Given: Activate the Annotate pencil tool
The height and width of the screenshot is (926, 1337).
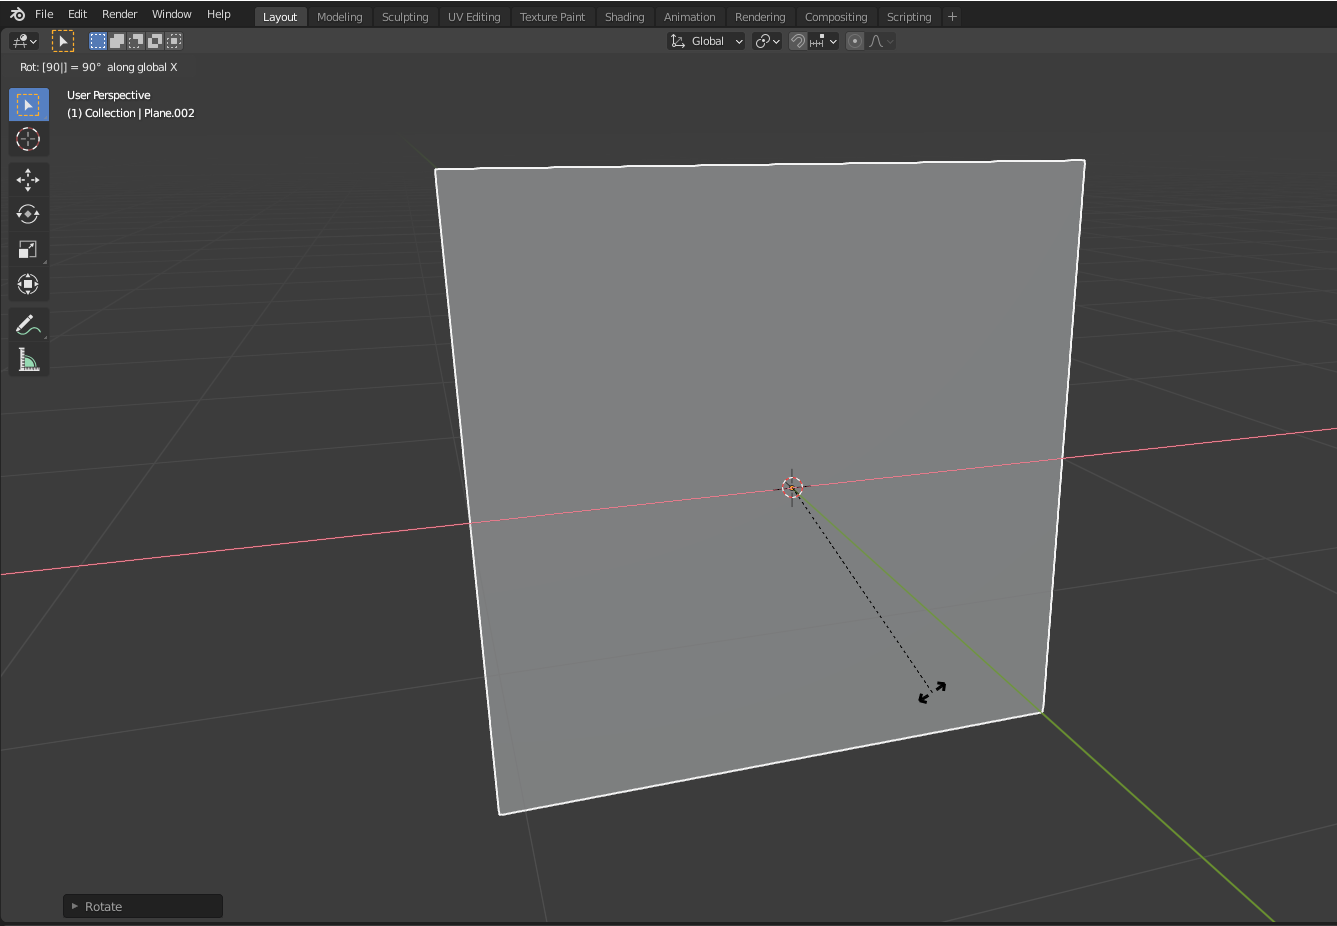Looking at the screenshot, I should (x=28, y=325).
